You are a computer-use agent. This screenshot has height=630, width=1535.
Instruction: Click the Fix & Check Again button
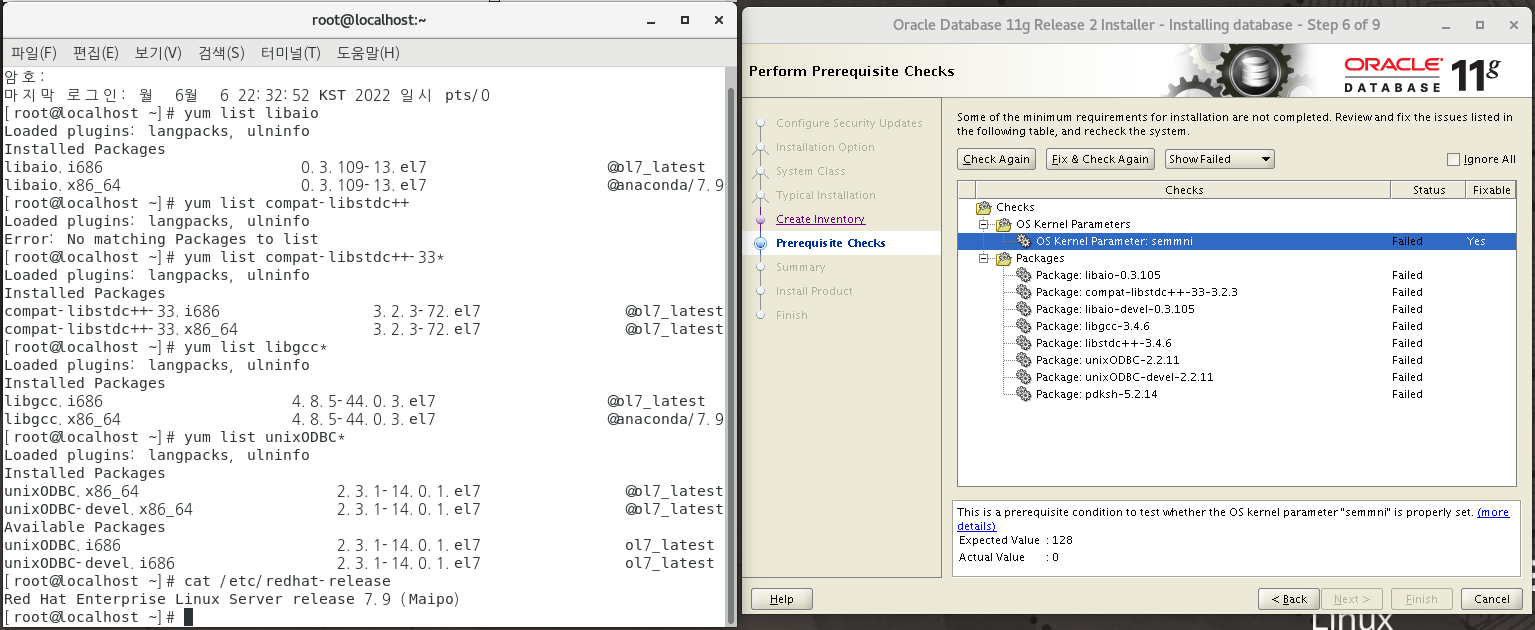[x=1100, y=159]
